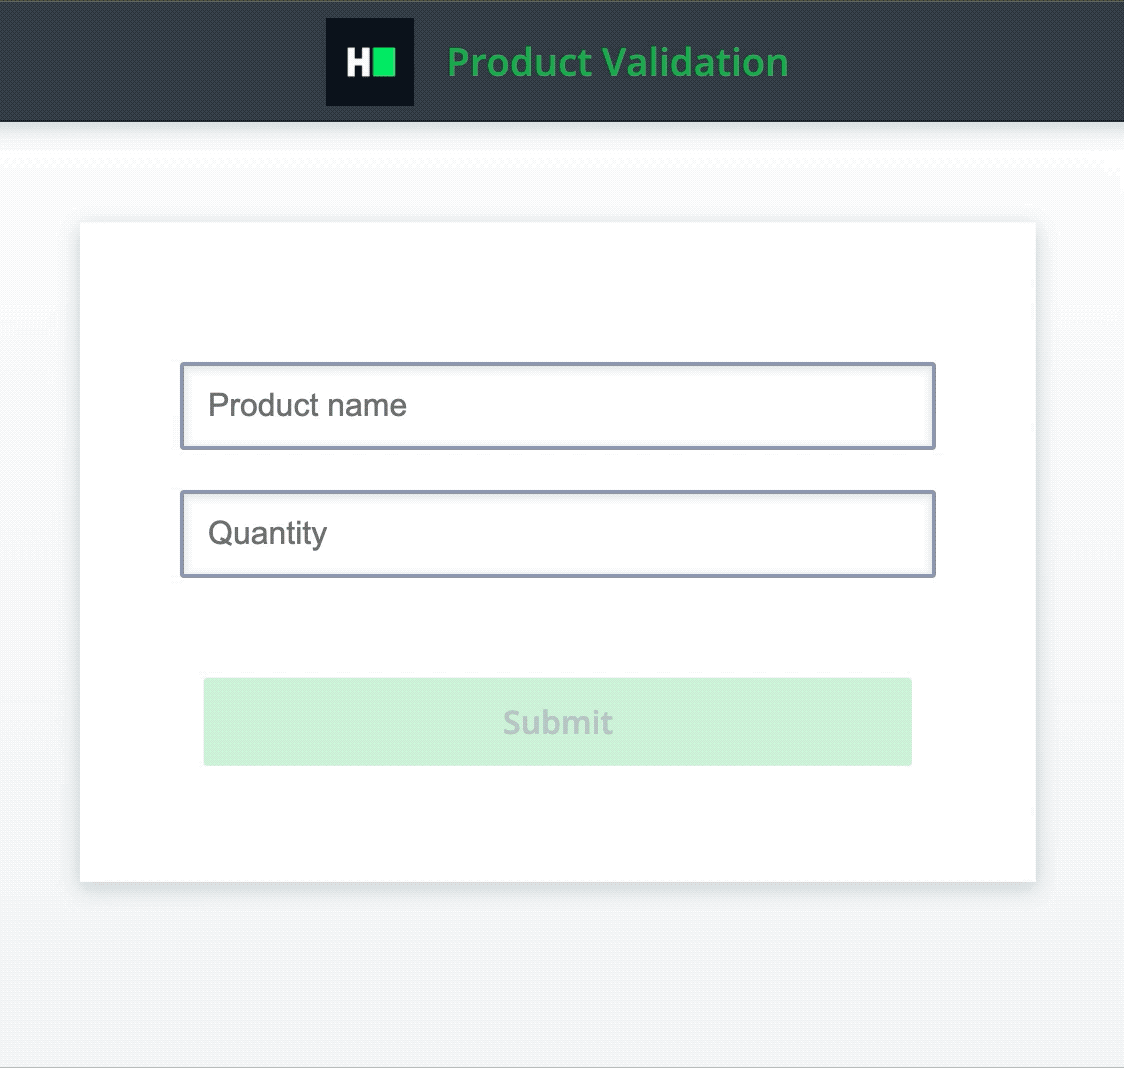Click the disabled Submit button
This screenshot has height=1068, width=1124.
tap(558, 722)
